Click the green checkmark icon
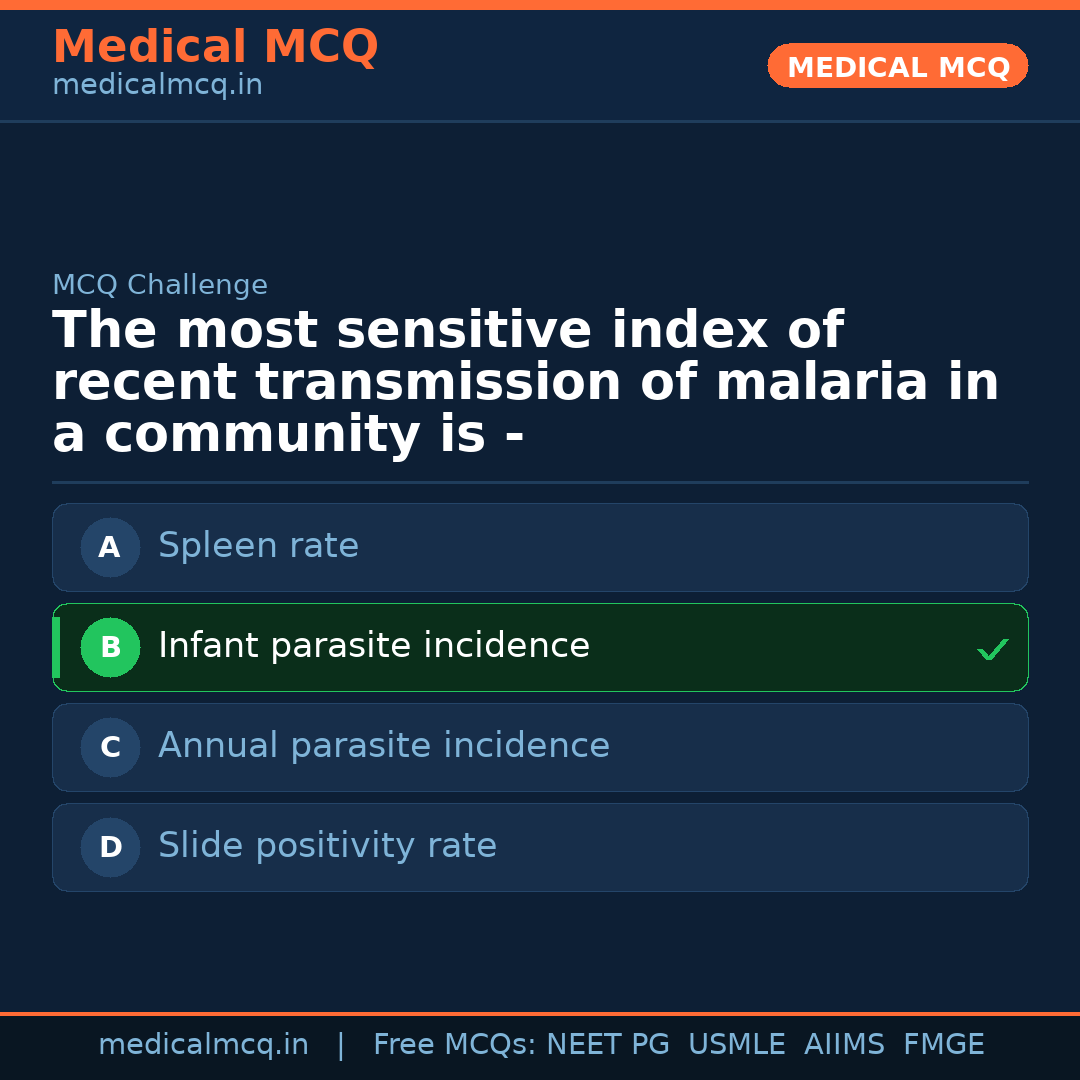Viewport: 1080px width, 1080px height. point(992,650)
